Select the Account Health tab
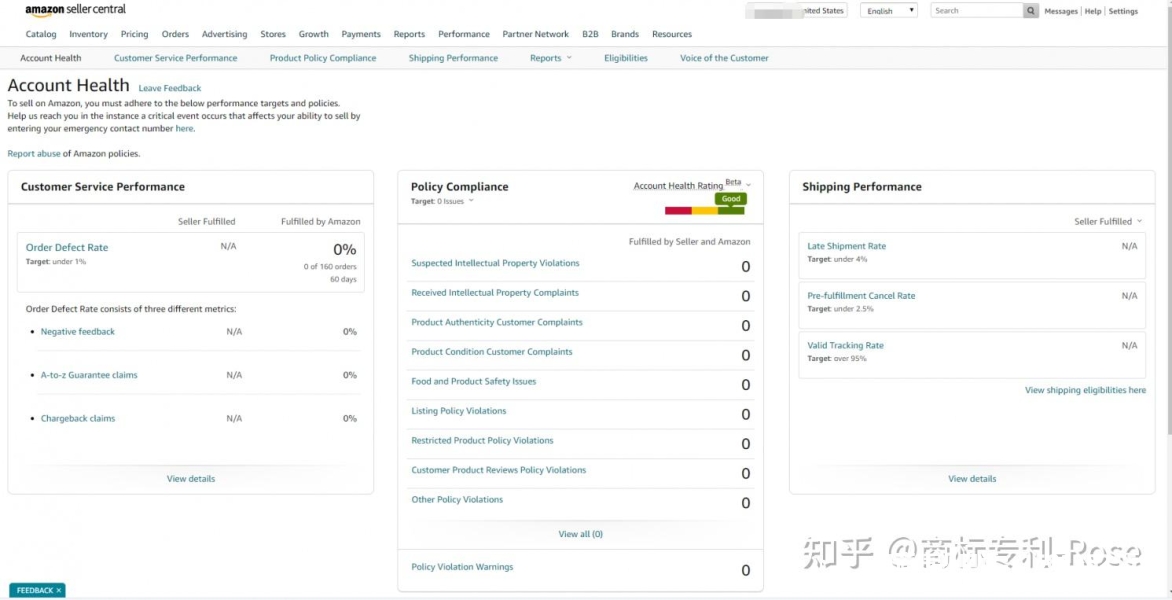This screenshot has width=1172, height=600. pyautogui.click(x=51, y=58)
